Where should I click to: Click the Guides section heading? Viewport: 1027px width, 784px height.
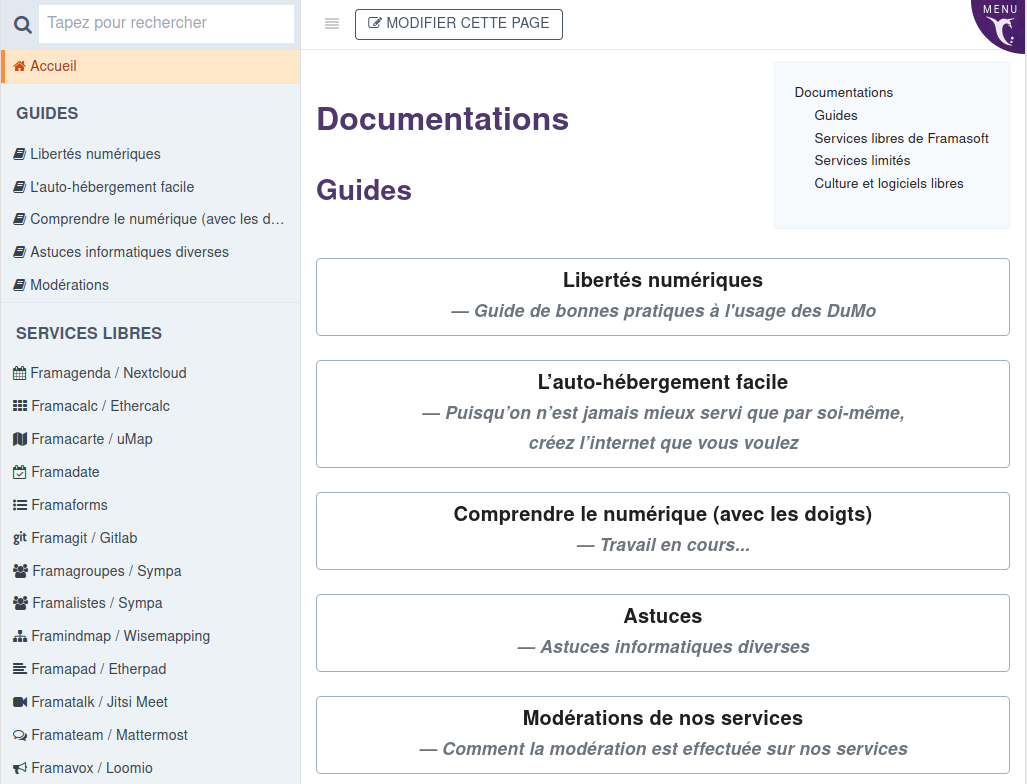pyautogui.click(x=364, y=191)
